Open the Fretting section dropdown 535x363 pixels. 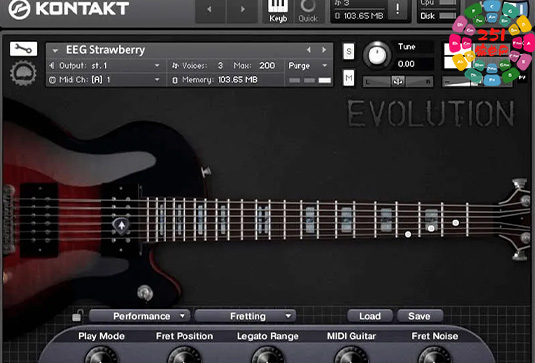tap(245, 316)
